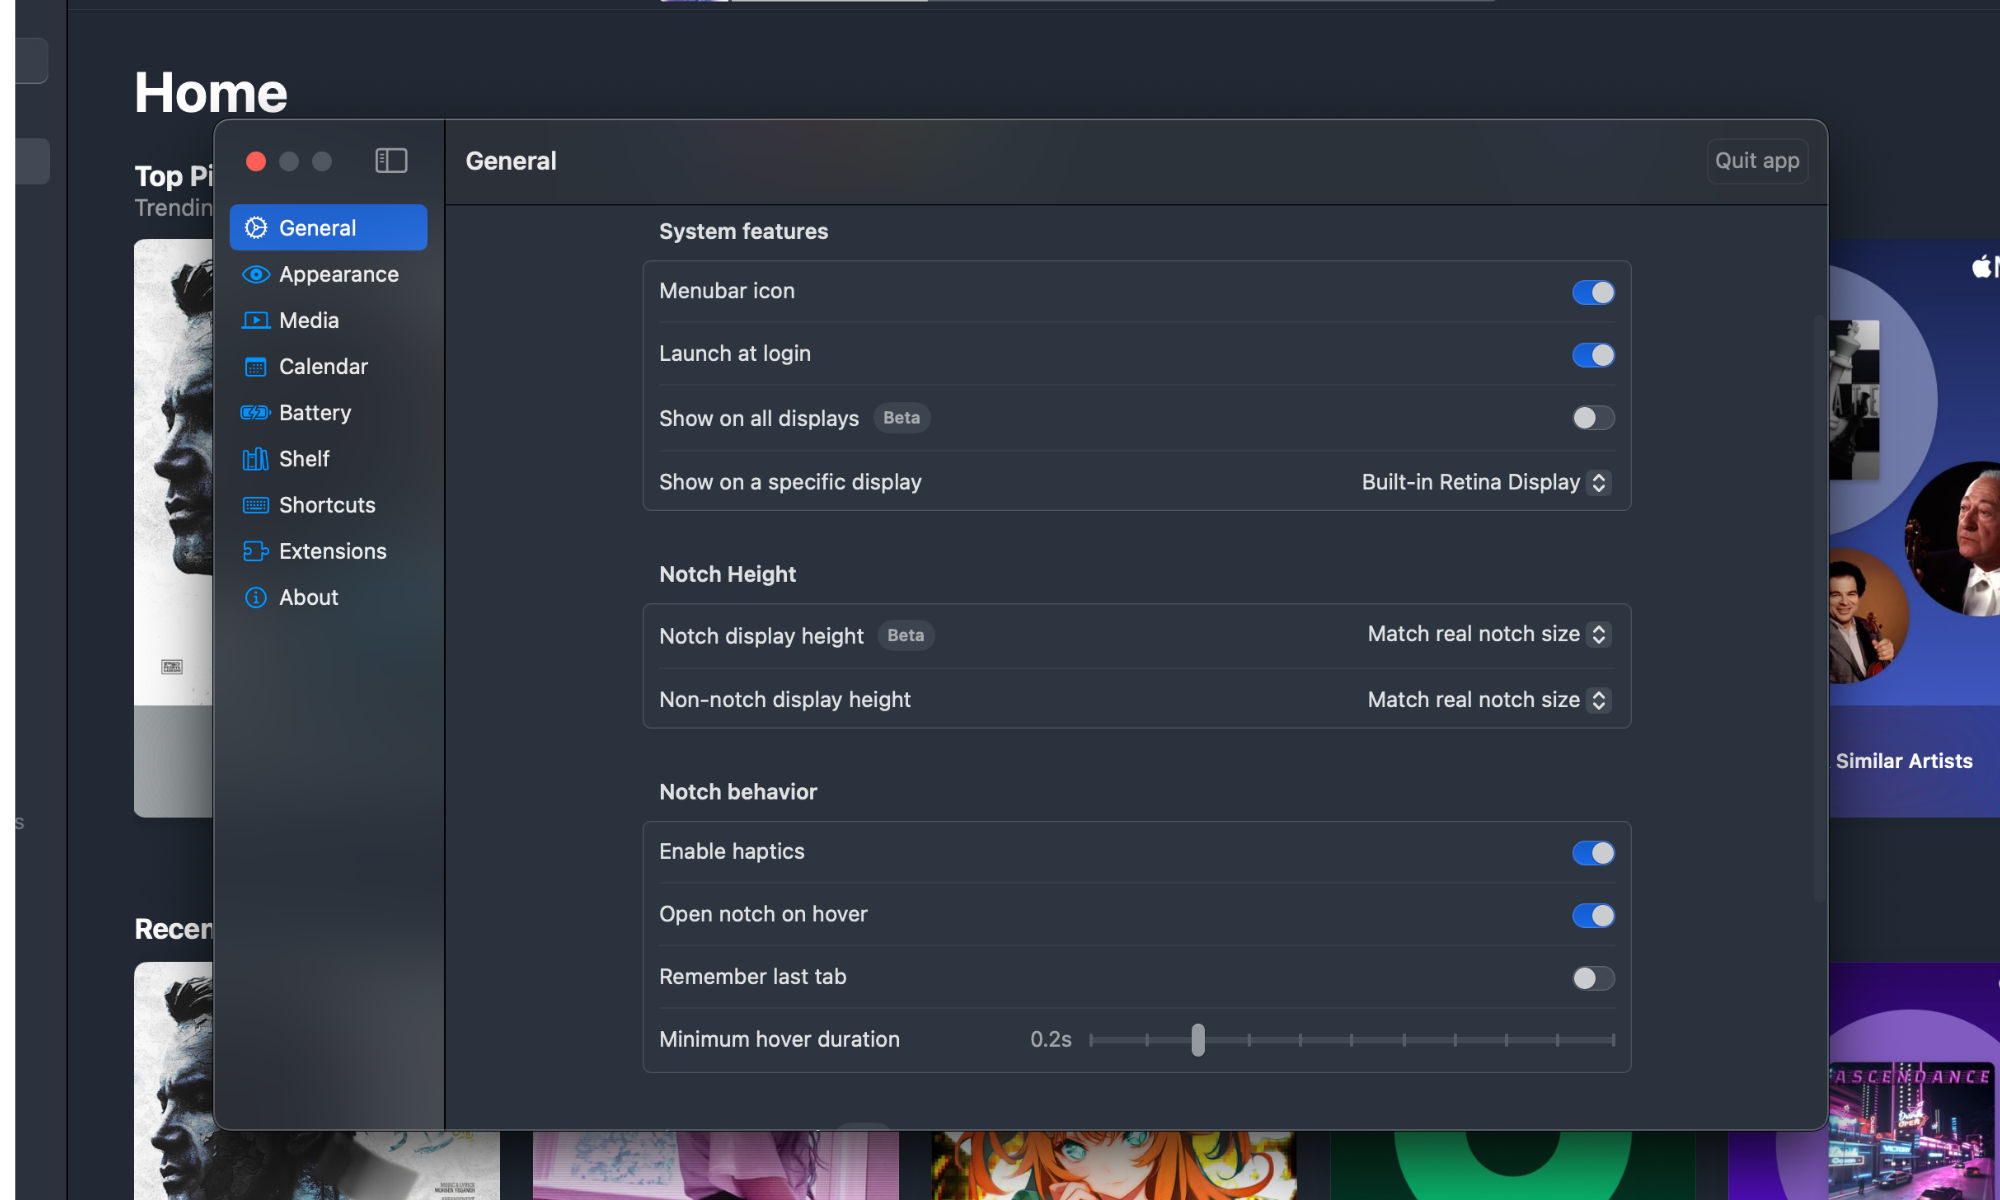The height and width of the screenshot is (1200, 2000).
Task: Turn on Remember last tab
Action: point(1592,978)
